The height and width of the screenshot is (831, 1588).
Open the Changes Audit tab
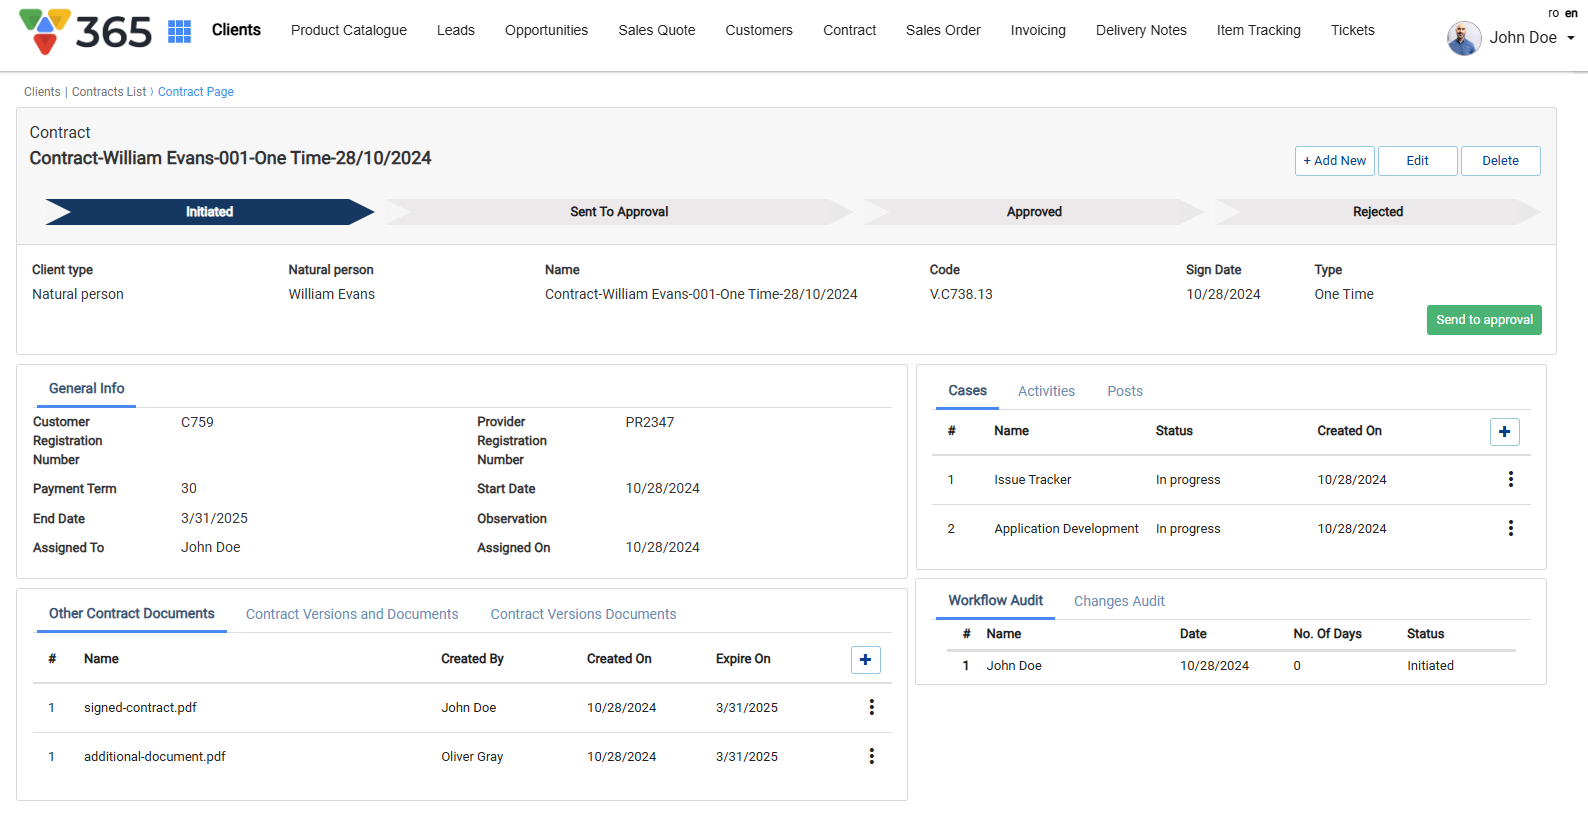[1119, 601]
